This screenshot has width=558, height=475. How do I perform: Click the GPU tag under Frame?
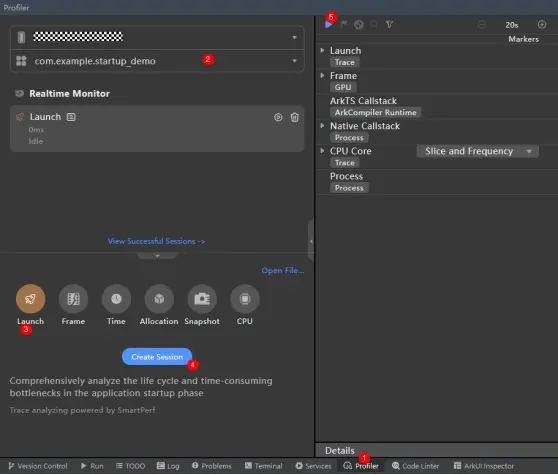(x=343, y=87)
